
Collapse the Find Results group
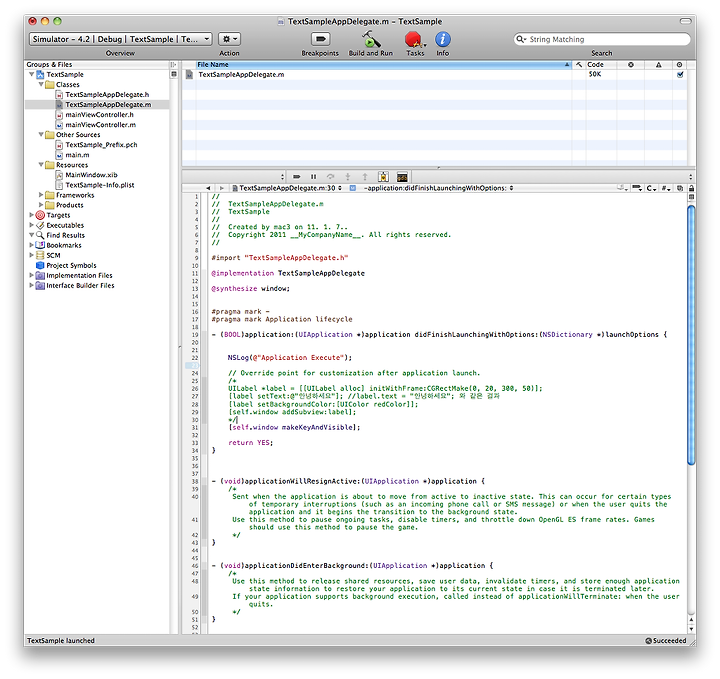pyautogui.click(x=31, y=235)
